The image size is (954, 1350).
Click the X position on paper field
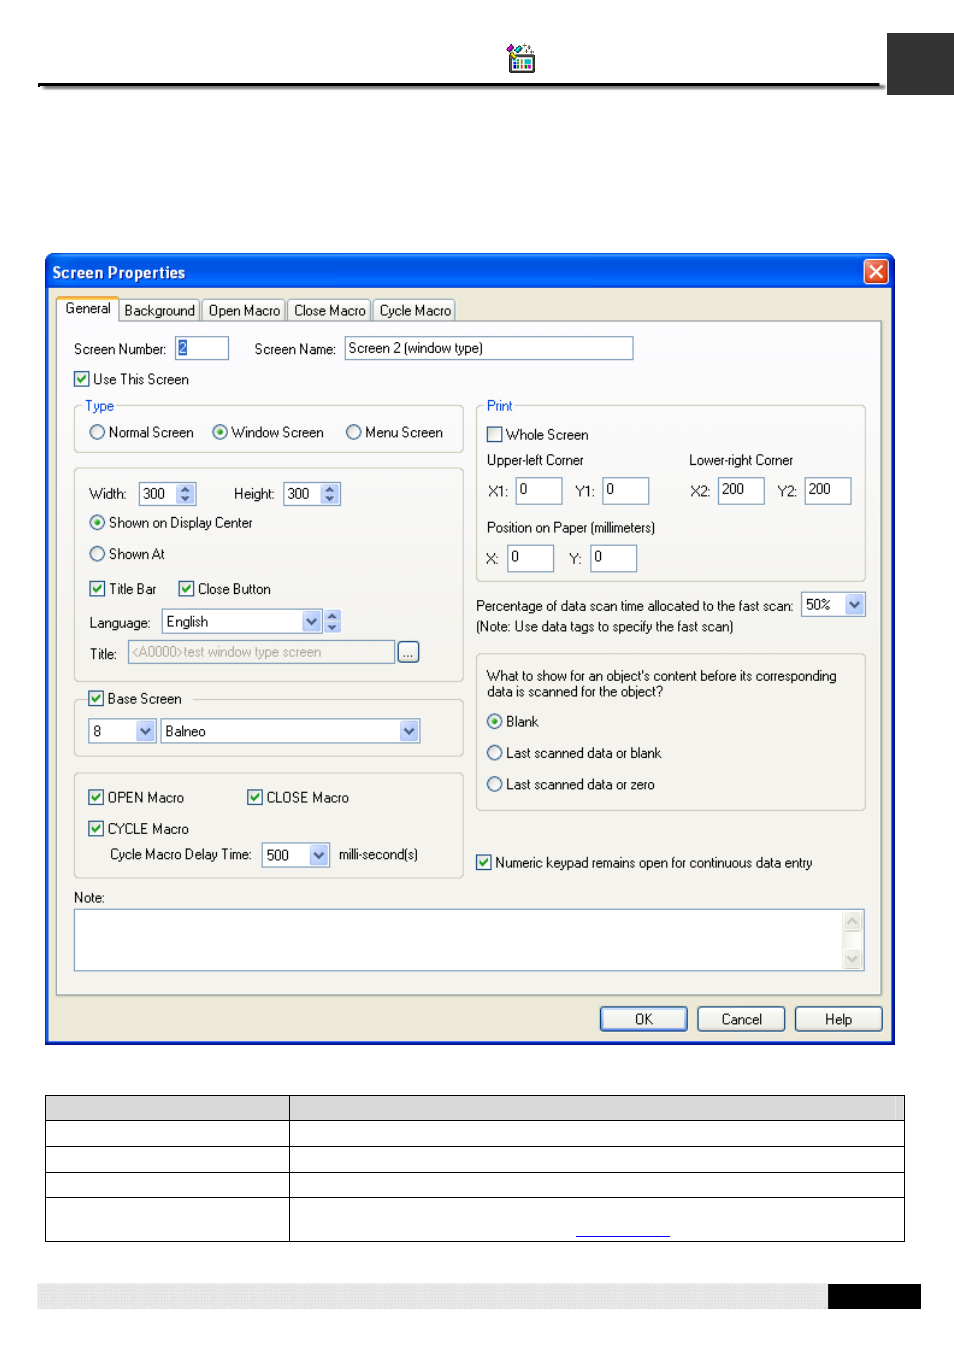coord(530,558)
